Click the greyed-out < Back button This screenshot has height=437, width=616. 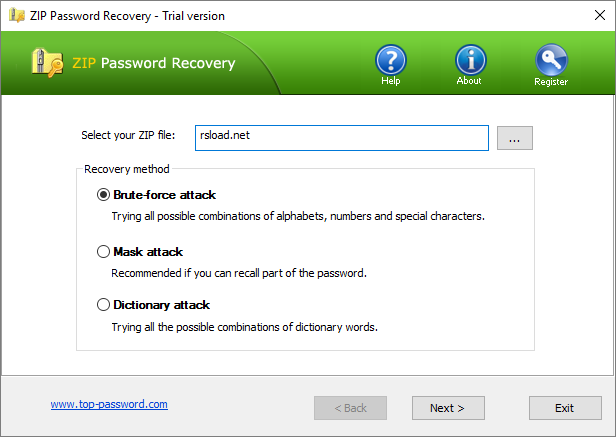click(350, 408)
